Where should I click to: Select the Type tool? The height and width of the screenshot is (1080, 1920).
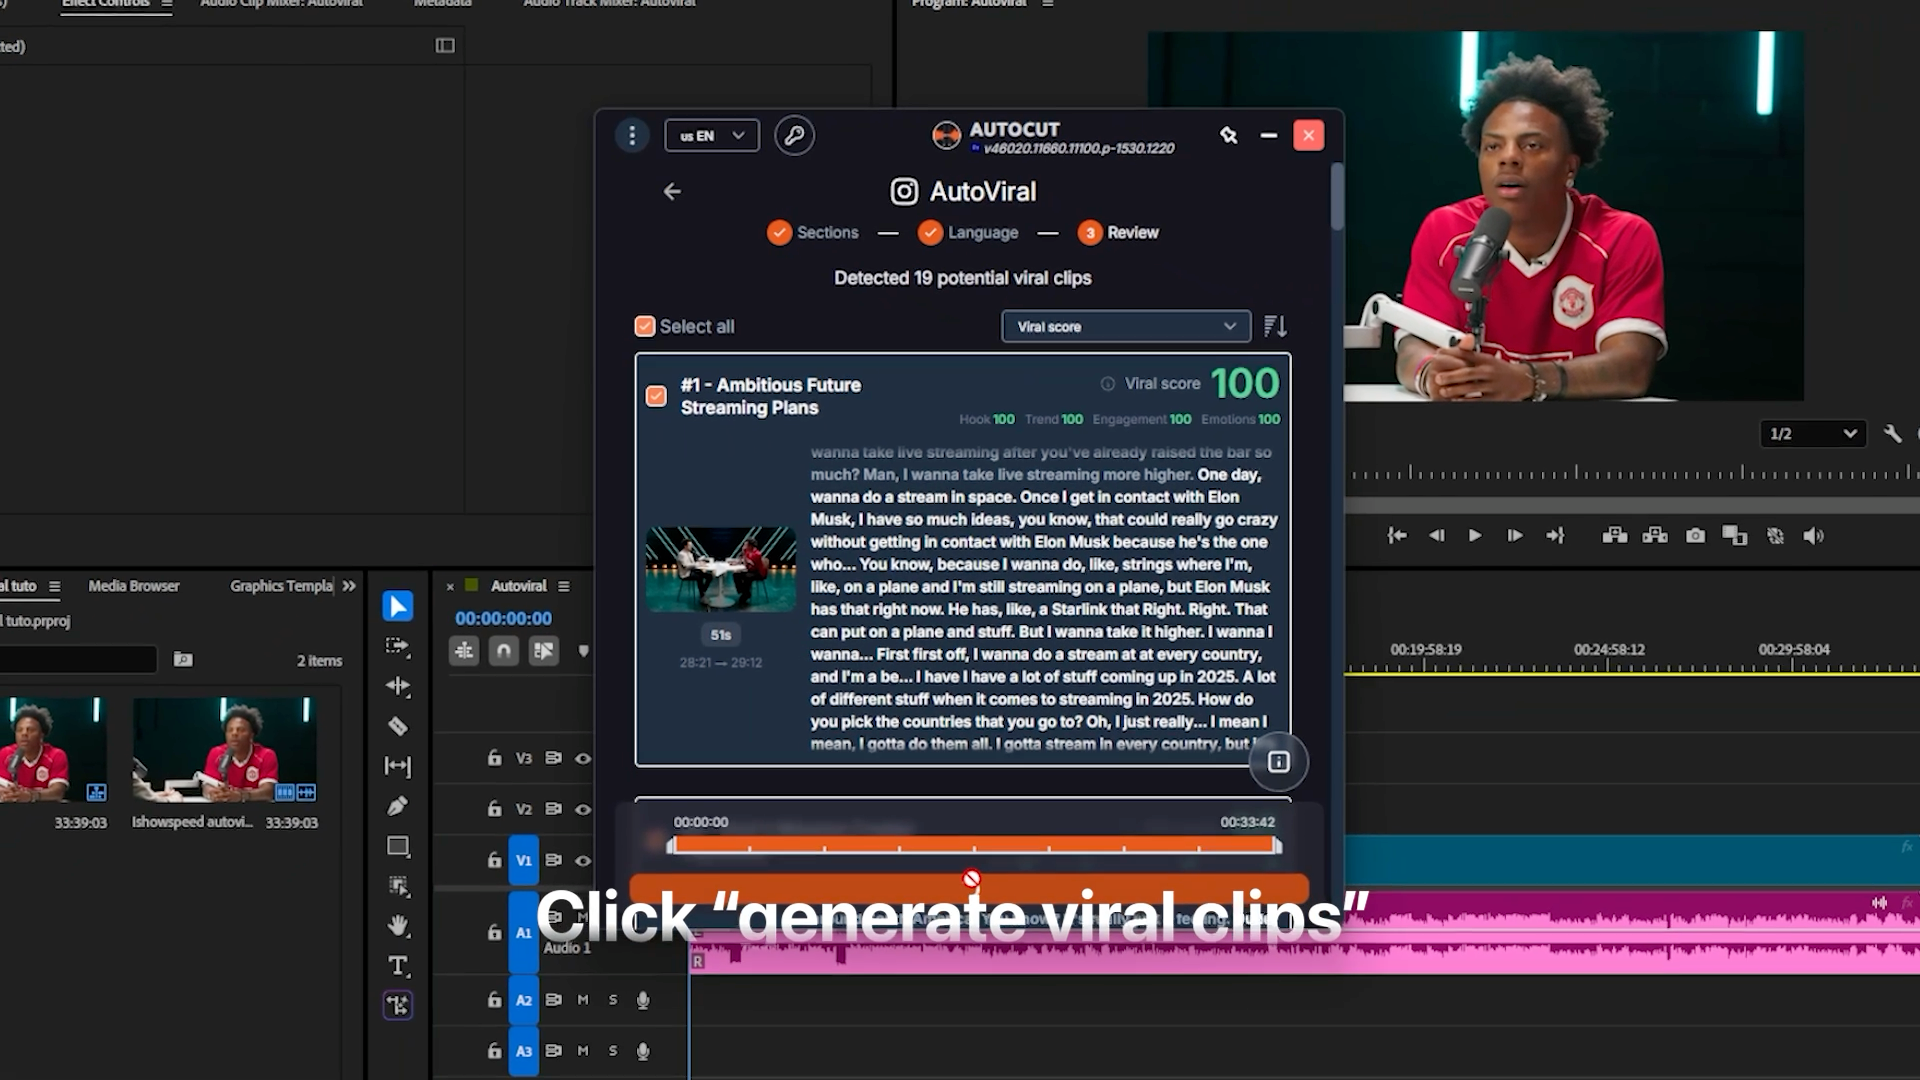[398, 966]
